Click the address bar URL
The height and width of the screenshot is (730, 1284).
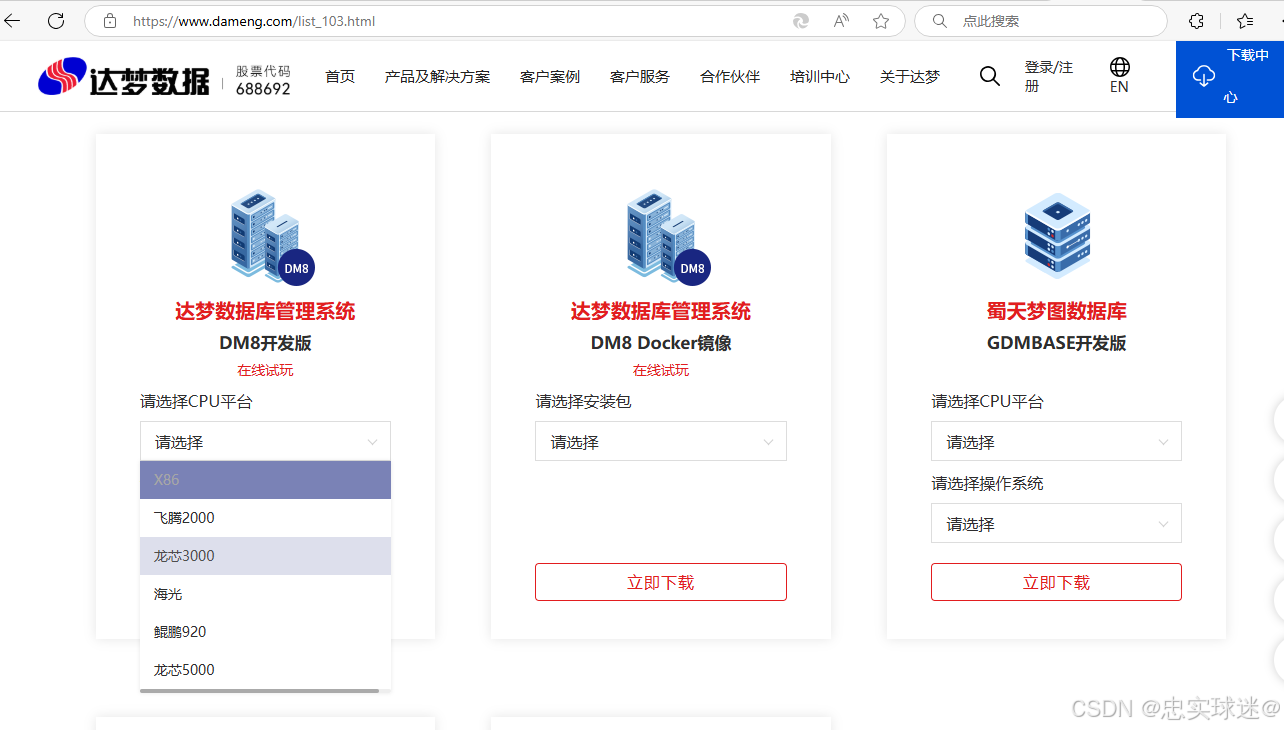254,21
